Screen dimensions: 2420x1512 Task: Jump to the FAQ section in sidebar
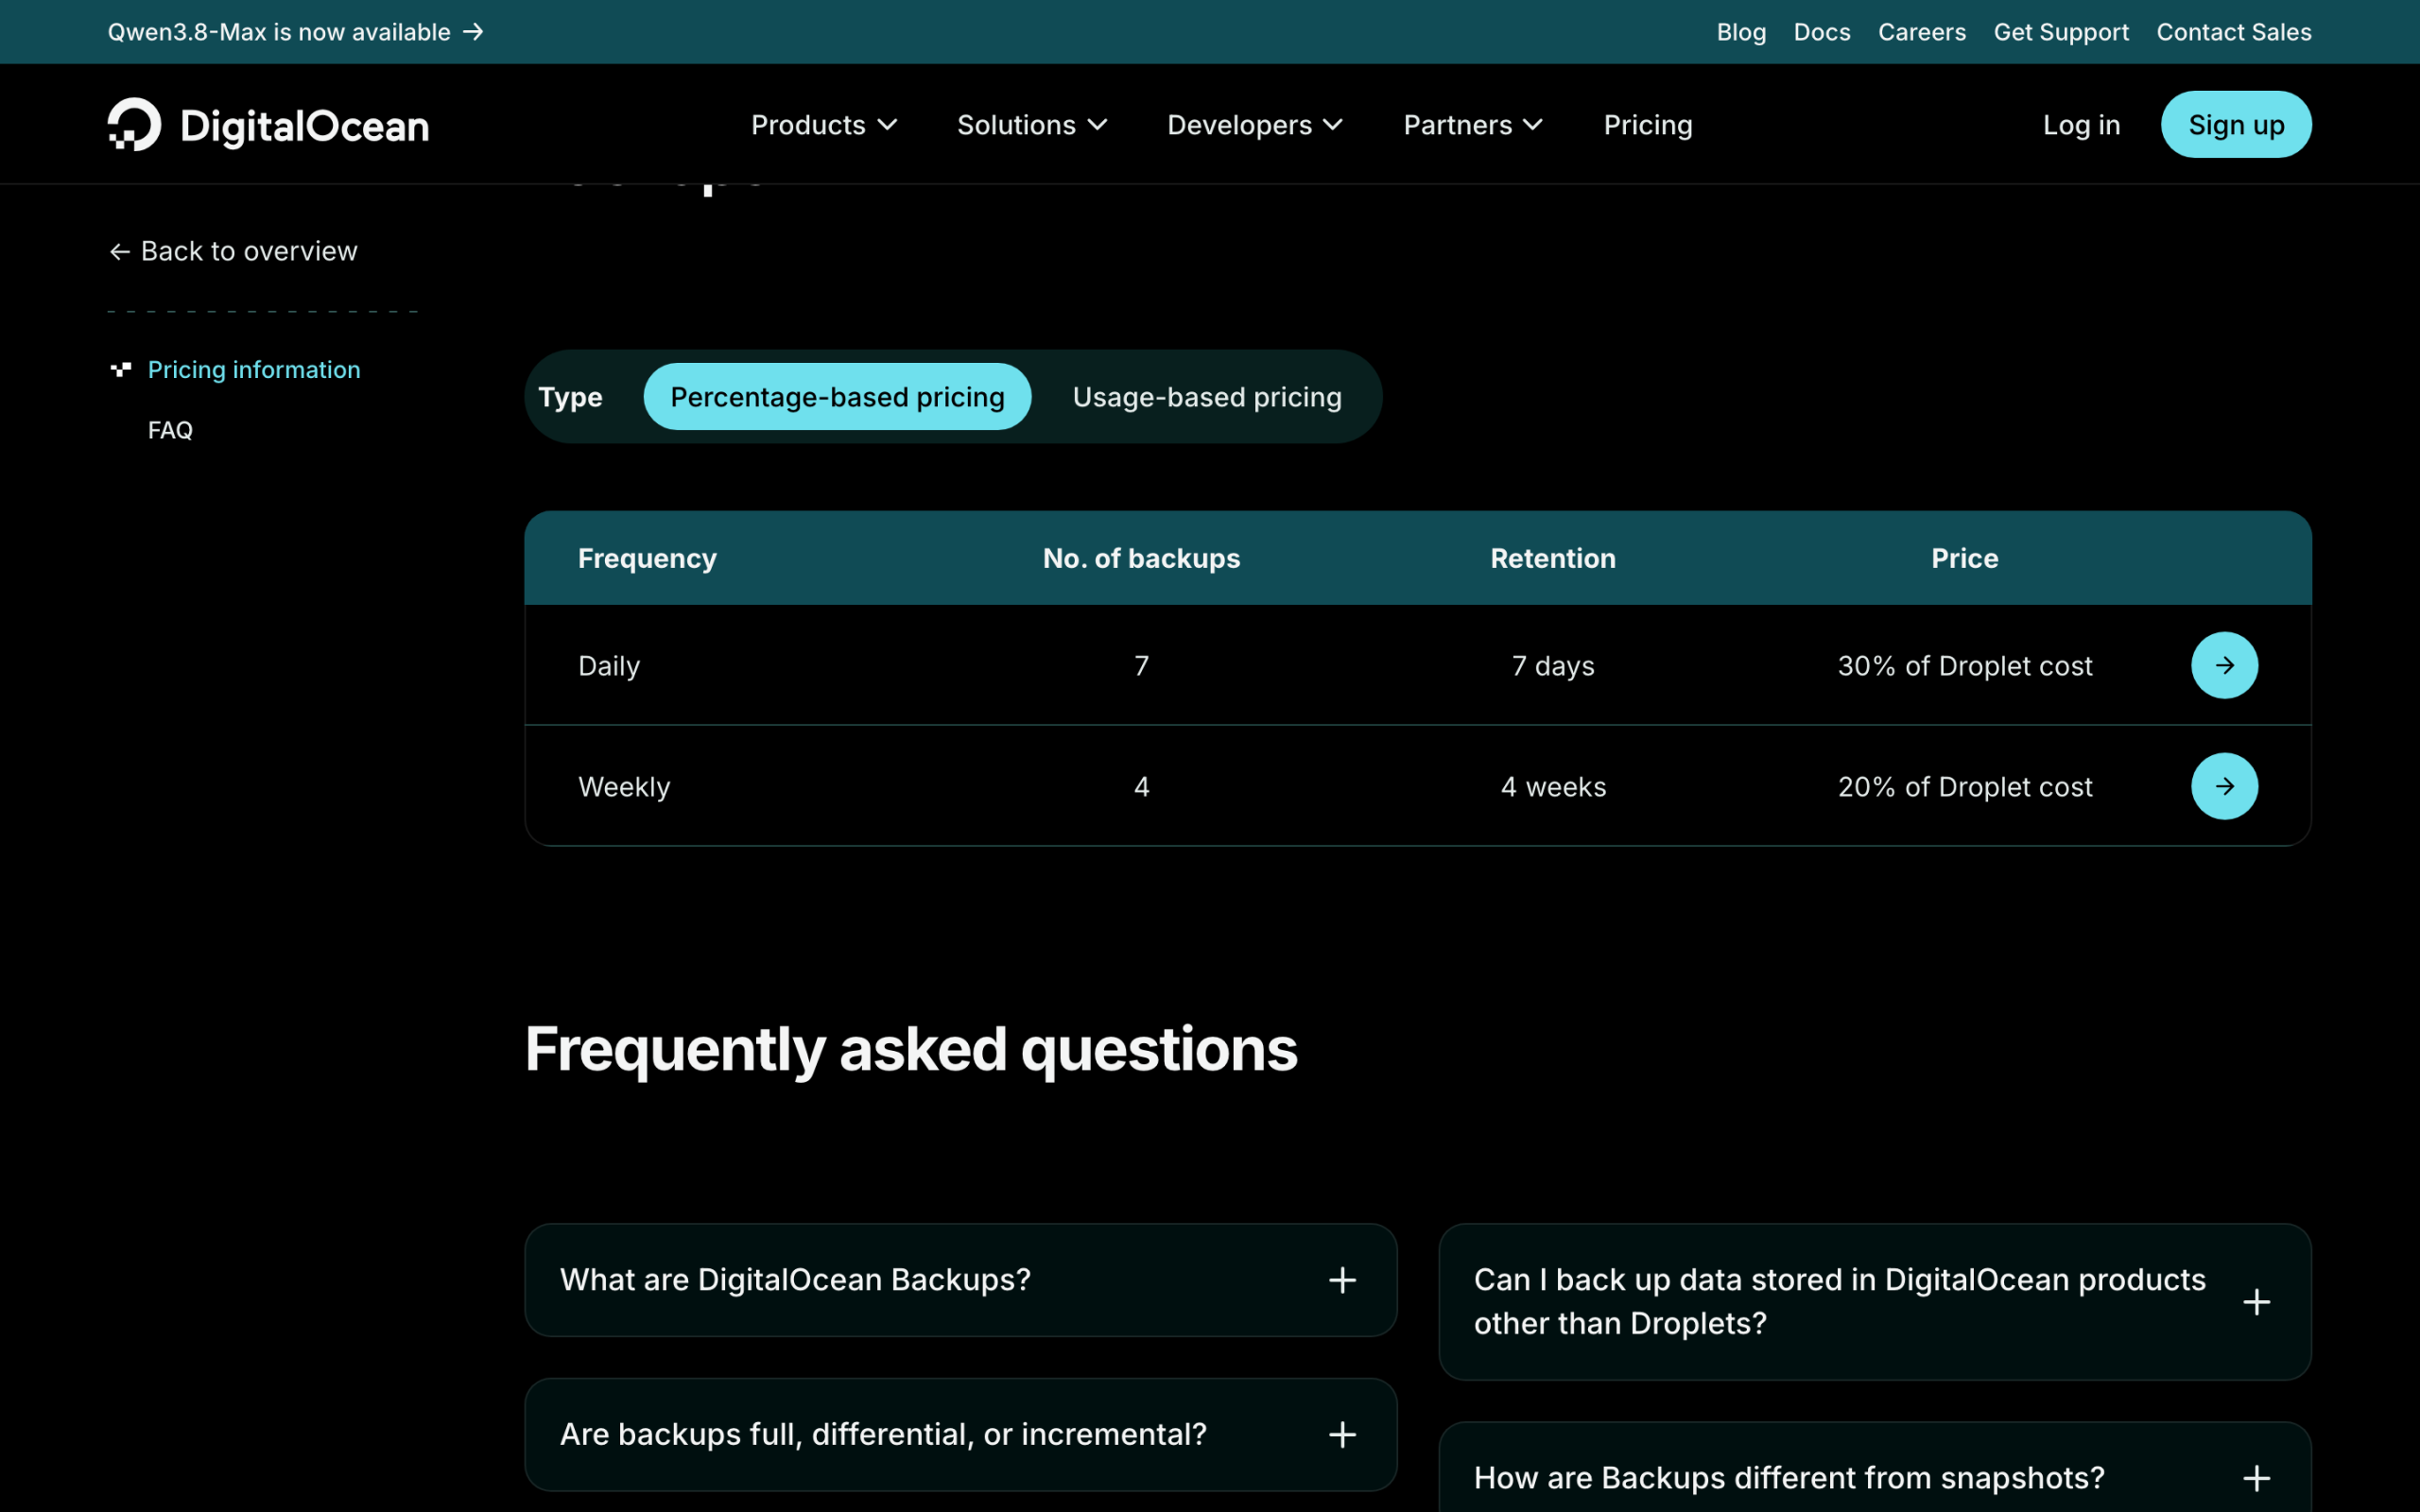(x=170, y=430)
